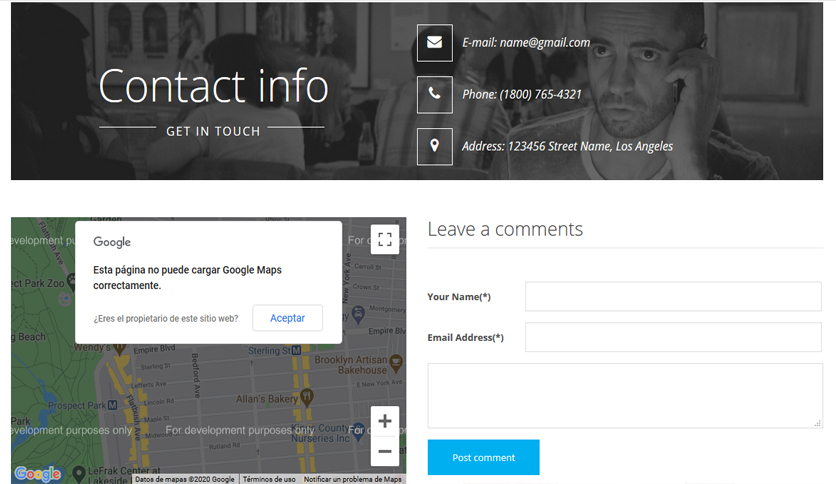The image size is (836, 484).
Task: Click the envelope e-mail icon
Action: point(435,43)
